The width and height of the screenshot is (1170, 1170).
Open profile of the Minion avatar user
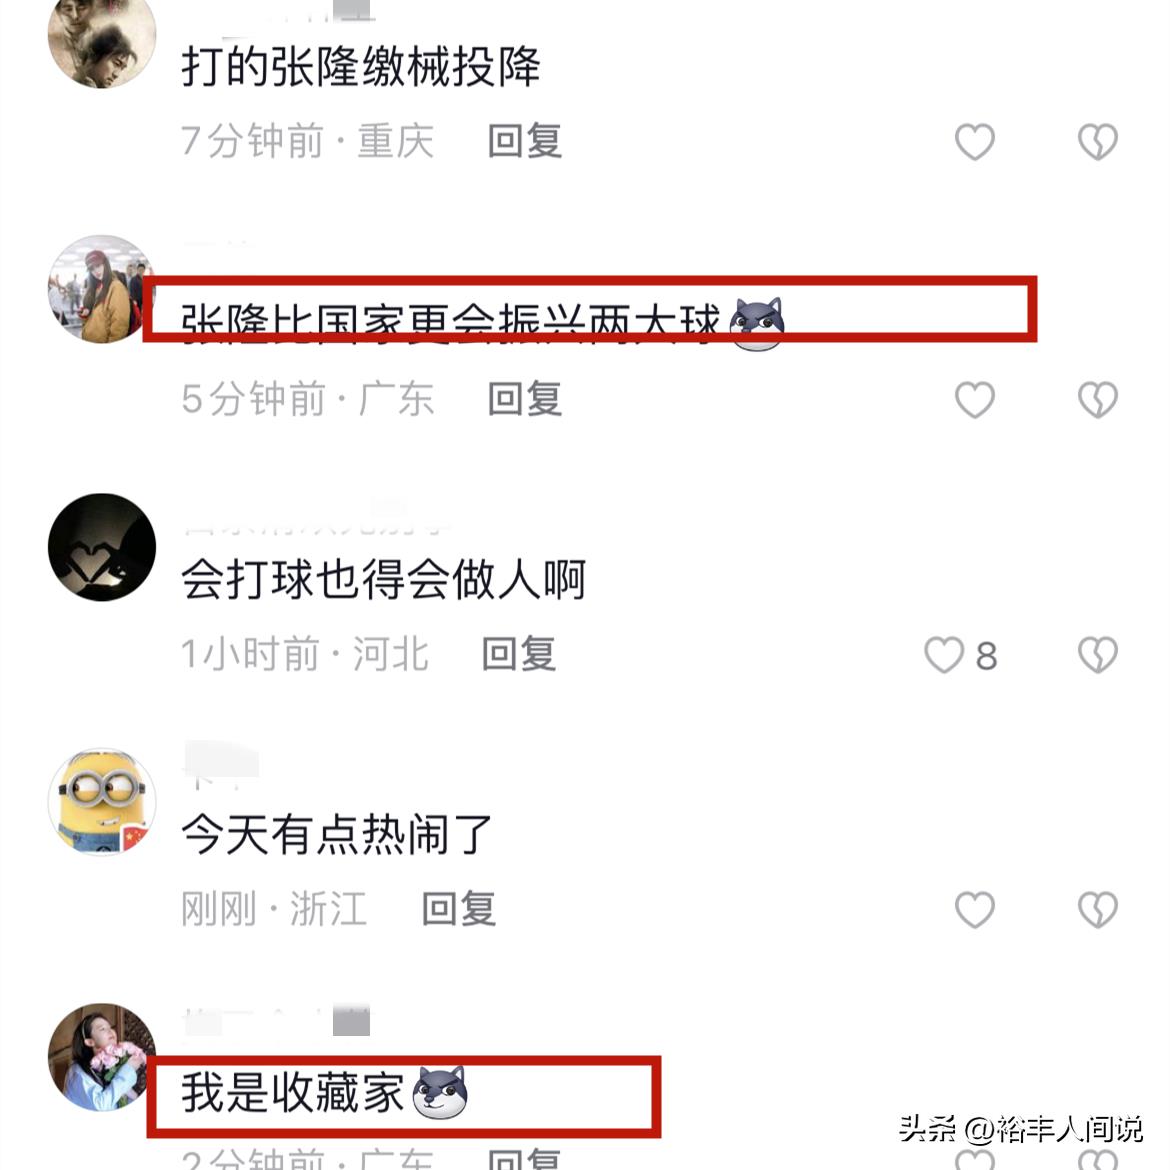tap(102, 801)
